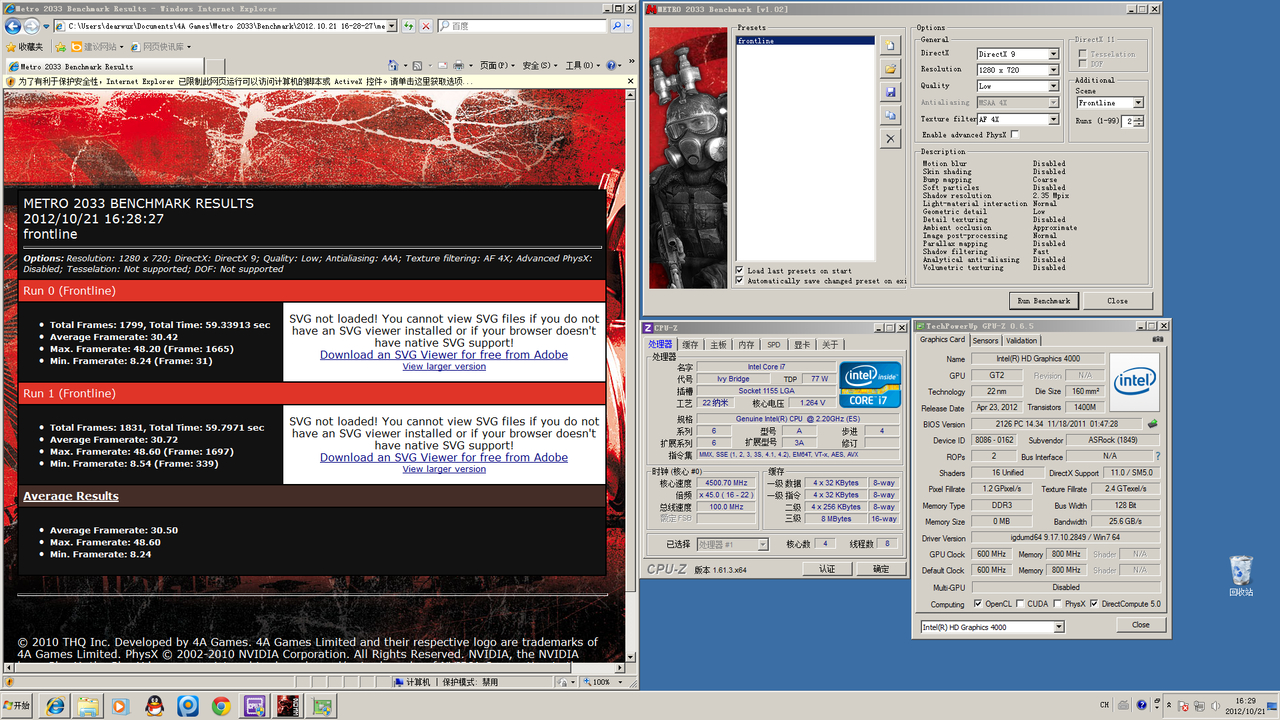Image resolution: width=1280 pixels, height=720 pixels.
Task: Open the Recycle Bin on desktop
Action: [x=1241, y=576]
